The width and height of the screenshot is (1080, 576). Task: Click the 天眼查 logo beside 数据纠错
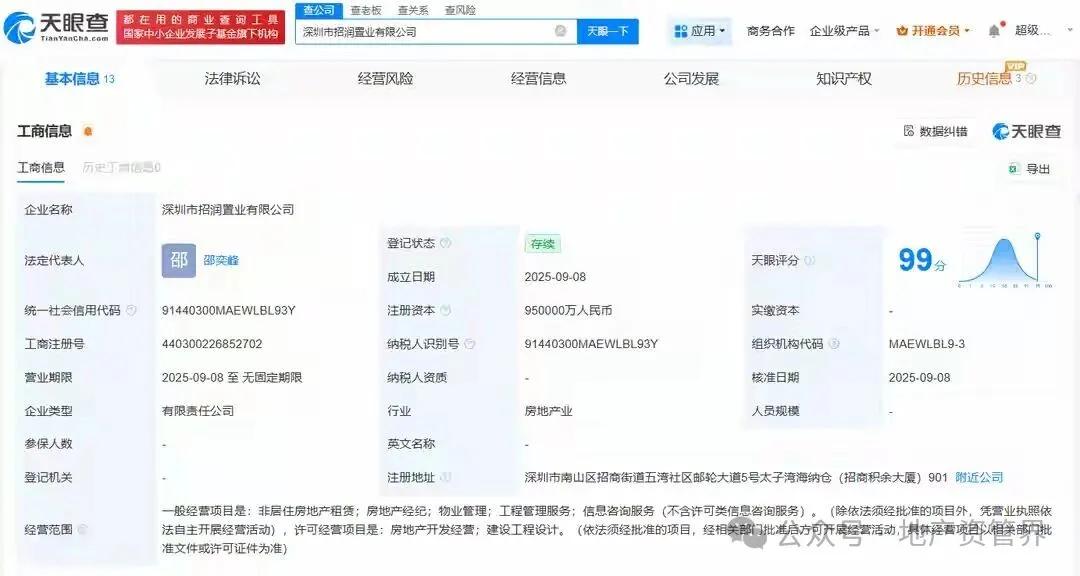tap(1026, 131)
